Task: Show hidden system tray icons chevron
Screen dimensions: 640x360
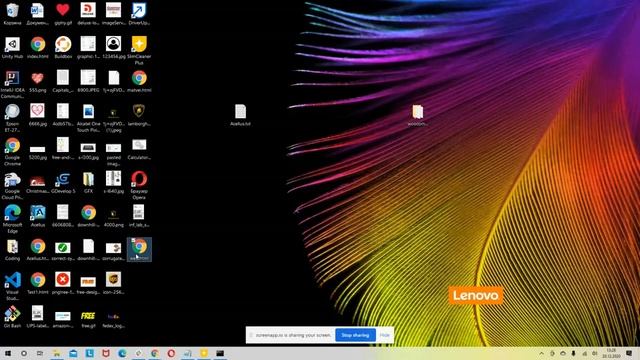Action: click(x=541, y=353)
